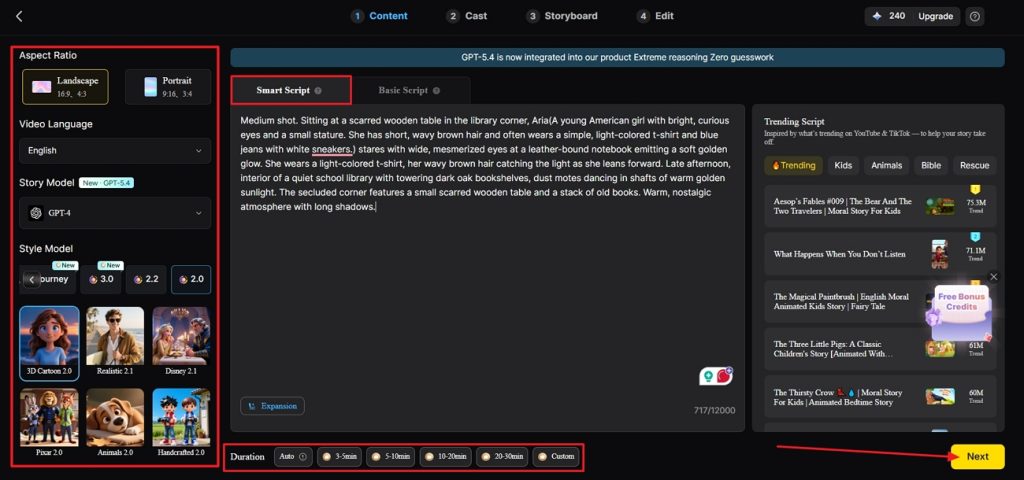The width and height of the screenshot is (1024, 480).
Task: Open the Video Language English dropdown
Action: (x=115, y=151)
